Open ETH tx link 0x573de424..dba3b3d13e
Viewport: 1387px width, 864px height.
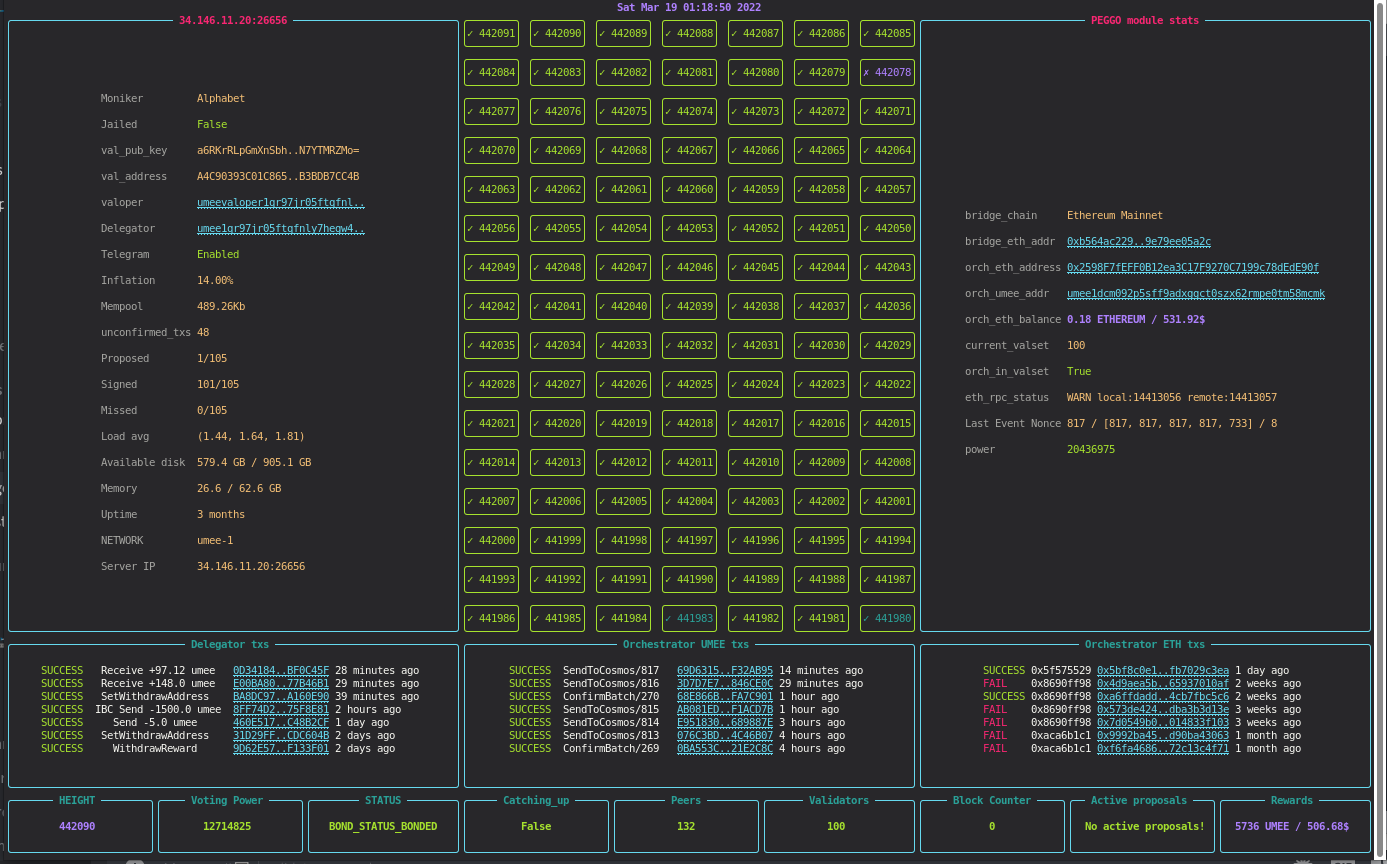pos(1163,709)
